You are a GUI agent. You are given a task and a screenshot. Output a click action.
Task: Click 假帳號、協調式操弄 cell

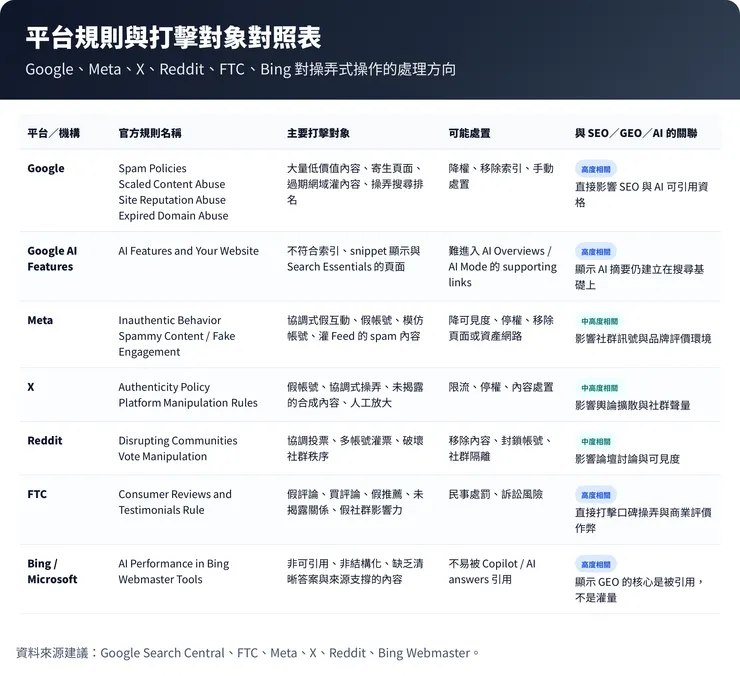[x=355, y=395]
